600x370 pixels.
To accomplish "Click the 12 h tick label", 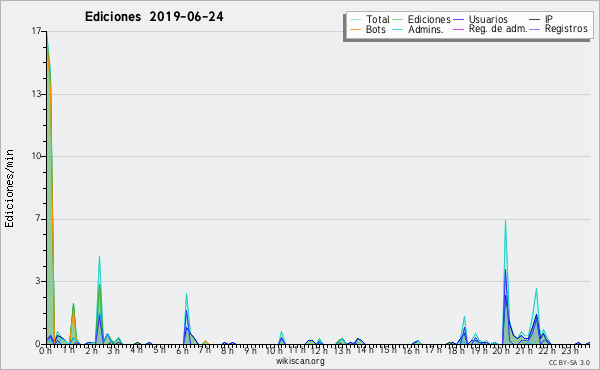I will 318,350.
